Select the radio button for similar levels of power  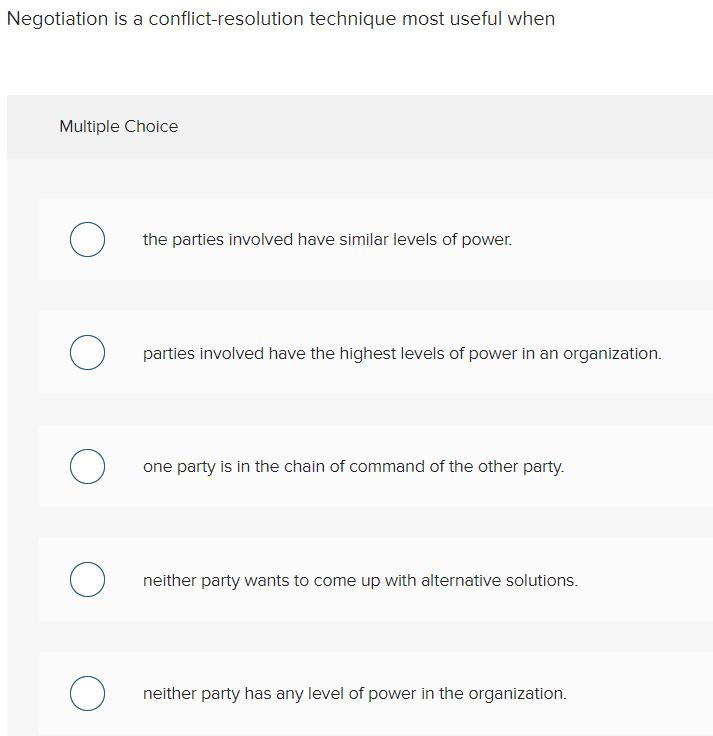(87, 240)
